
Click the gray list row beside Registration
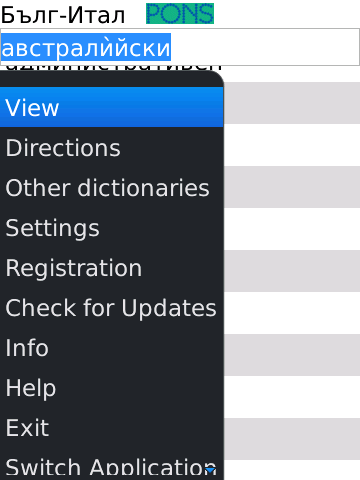292,271
